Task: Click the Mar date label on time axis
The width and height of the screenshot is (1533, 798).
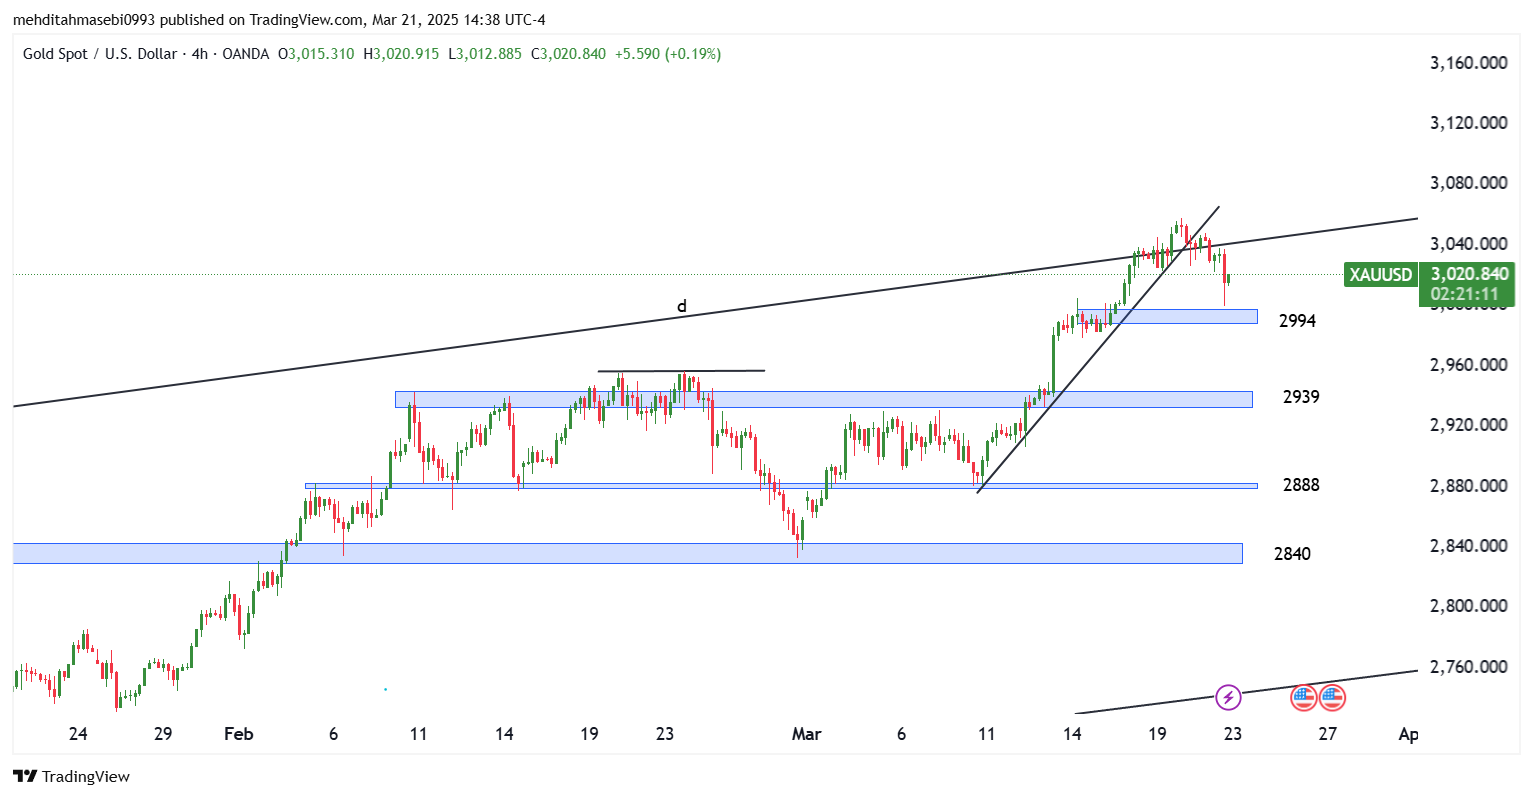Action: click(806, 734)
